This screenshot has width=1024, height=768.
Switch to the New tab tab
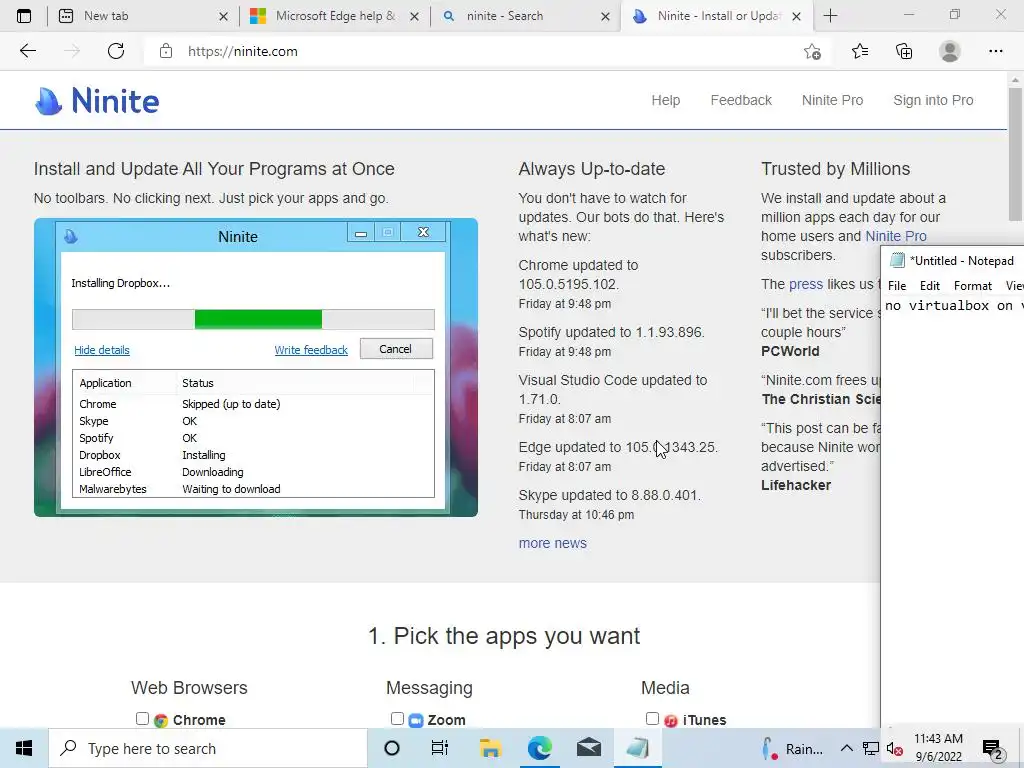142,16
